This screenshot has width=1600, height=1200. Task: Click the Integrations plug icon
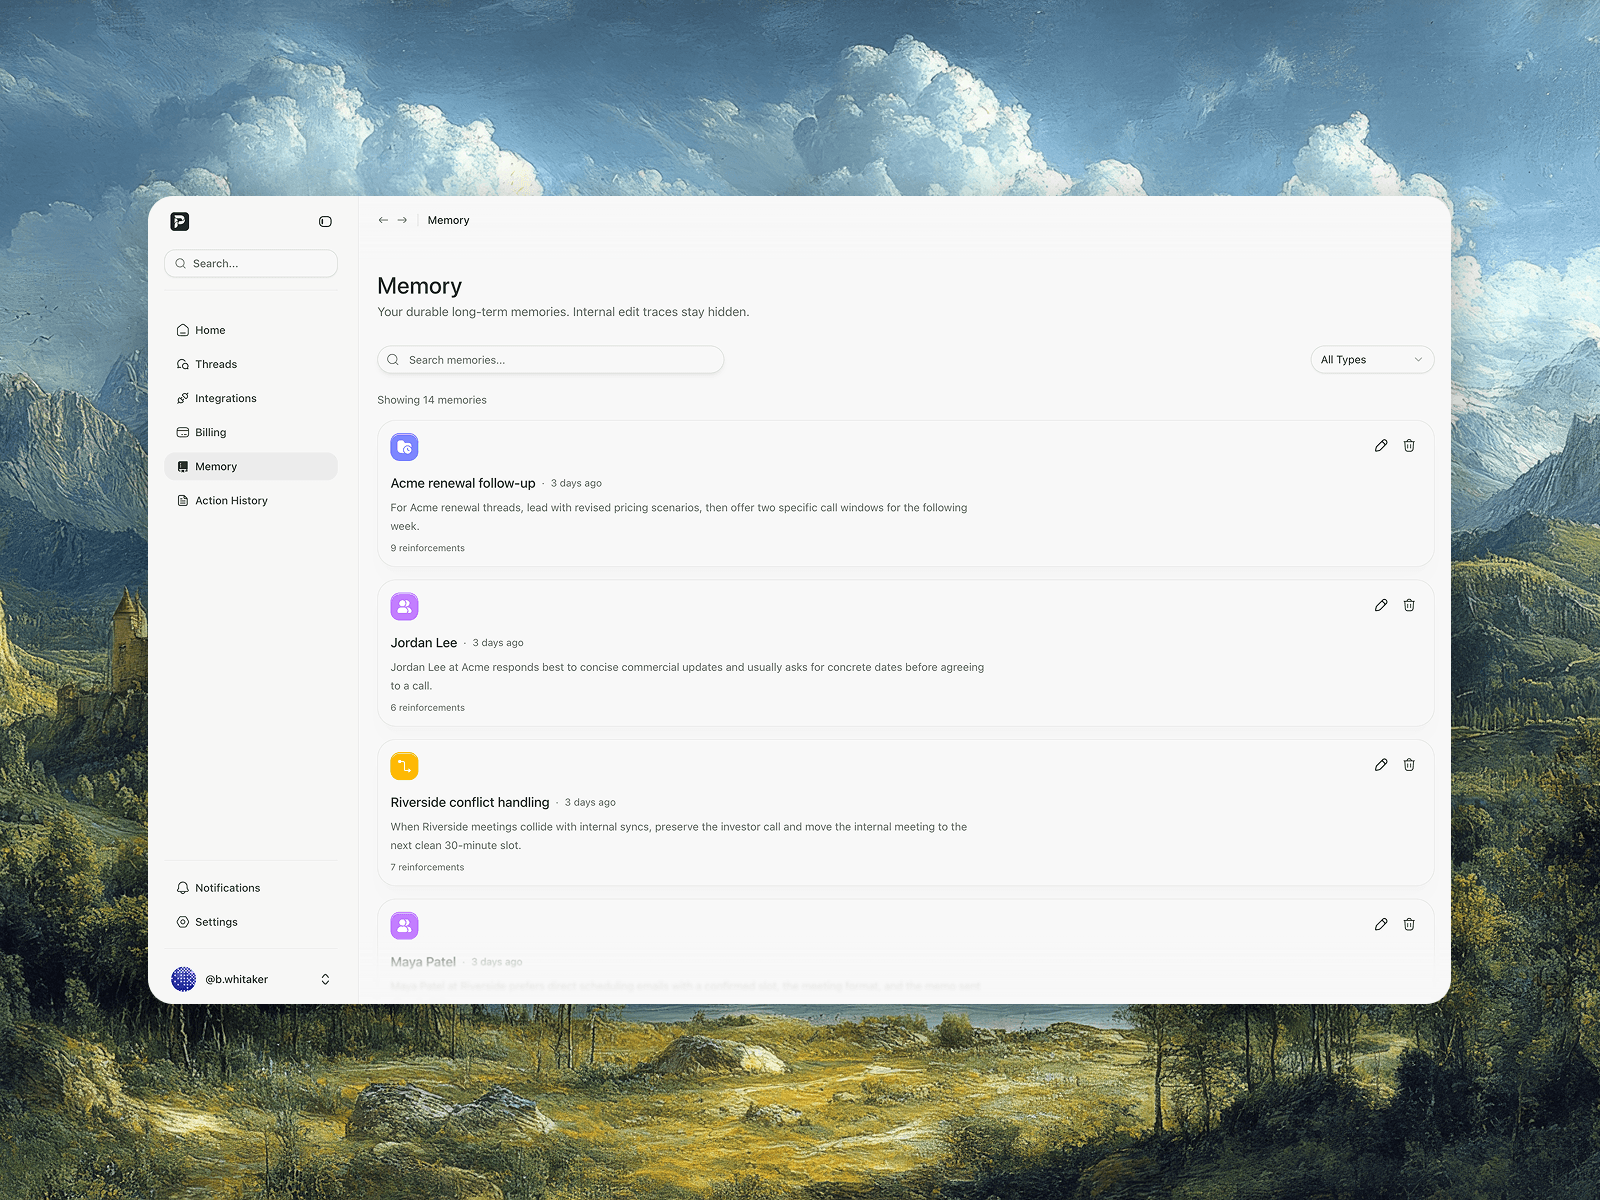coord(183,398)
